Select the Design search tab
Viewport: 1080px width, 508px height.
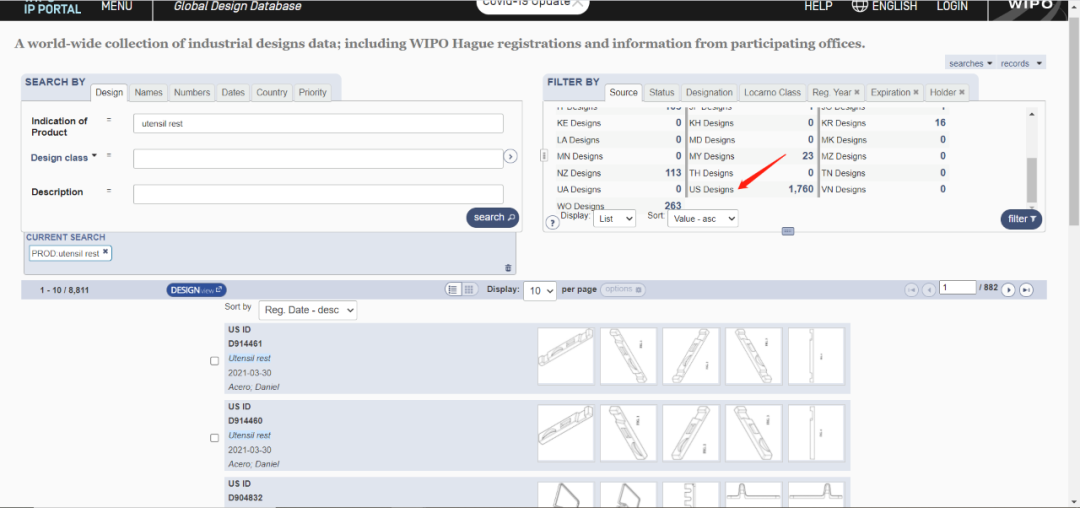[109, 92]
